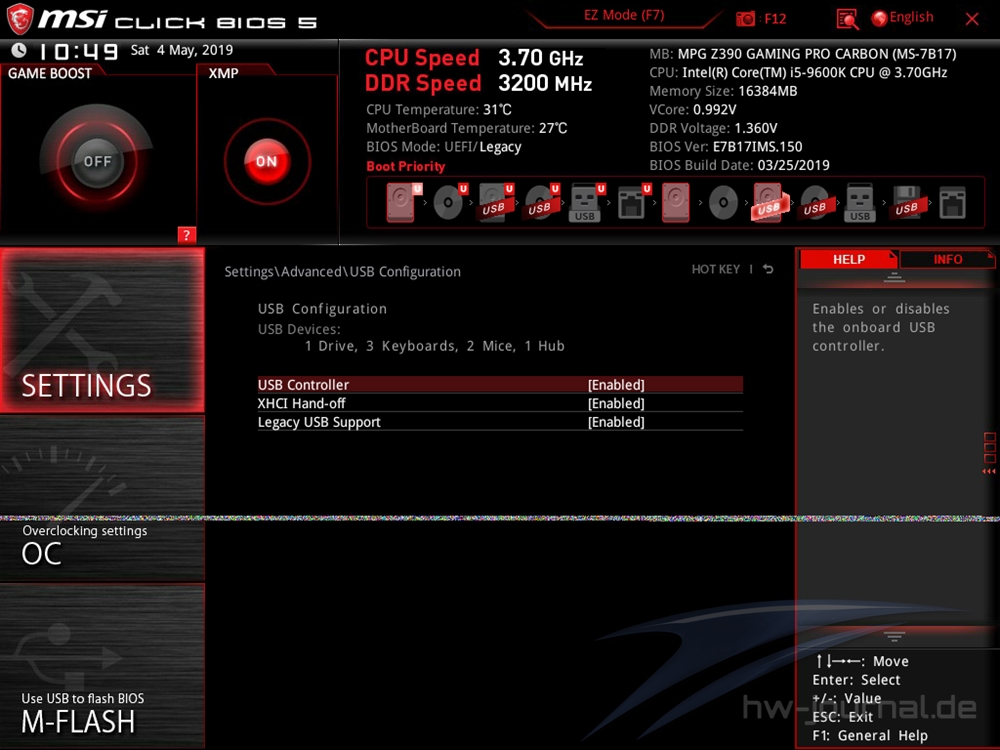This screenshot has width=1000, height=750.
Task: Click the Memory Size: 16384MB line
Action: (x=723, y=91)
